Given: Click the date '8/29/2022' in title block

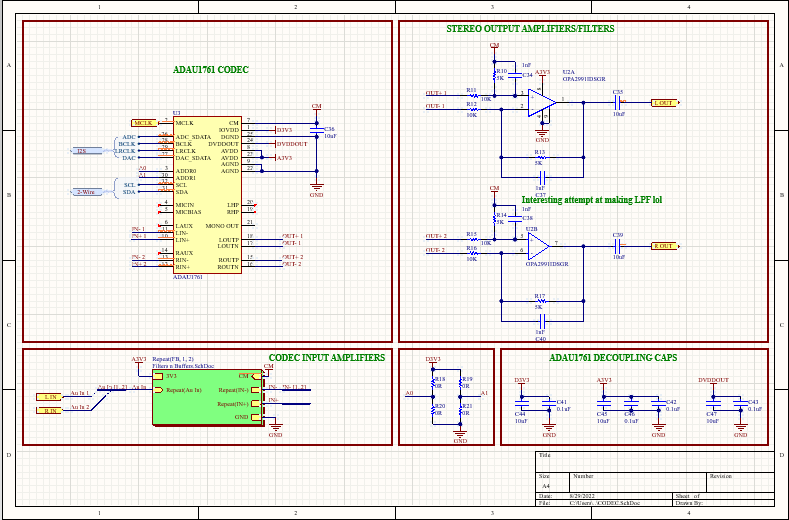Looking at the screenshot, I should tap(581, 496).
